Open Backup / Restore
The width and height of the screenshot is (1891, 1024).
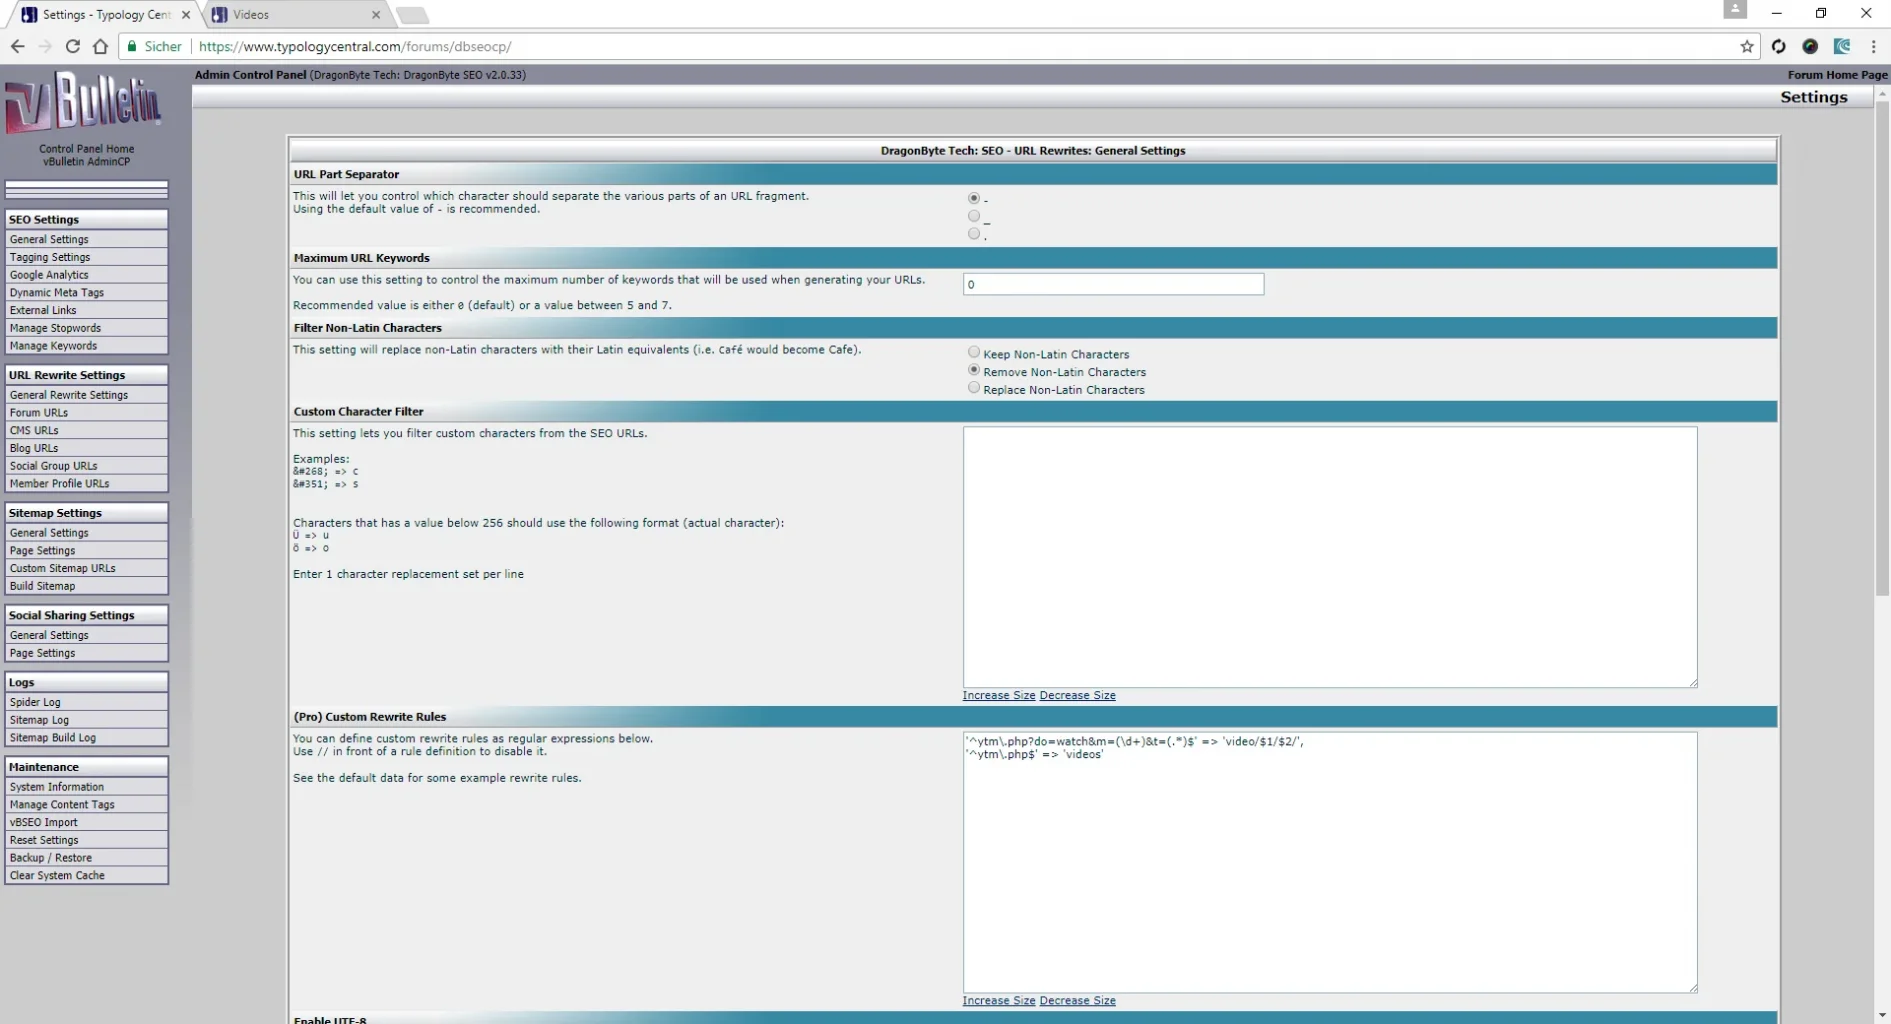point(86,858)
